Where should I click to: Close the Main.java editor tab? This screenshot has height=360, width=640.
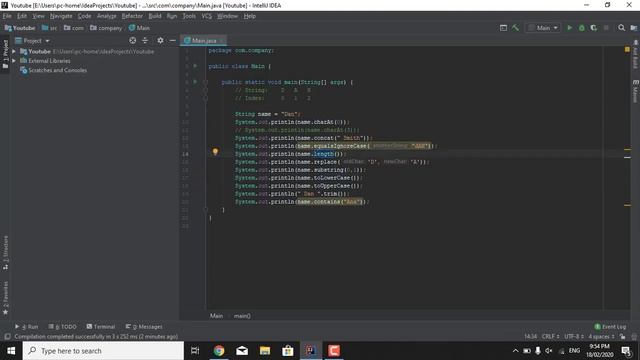(x=222, y=40)
